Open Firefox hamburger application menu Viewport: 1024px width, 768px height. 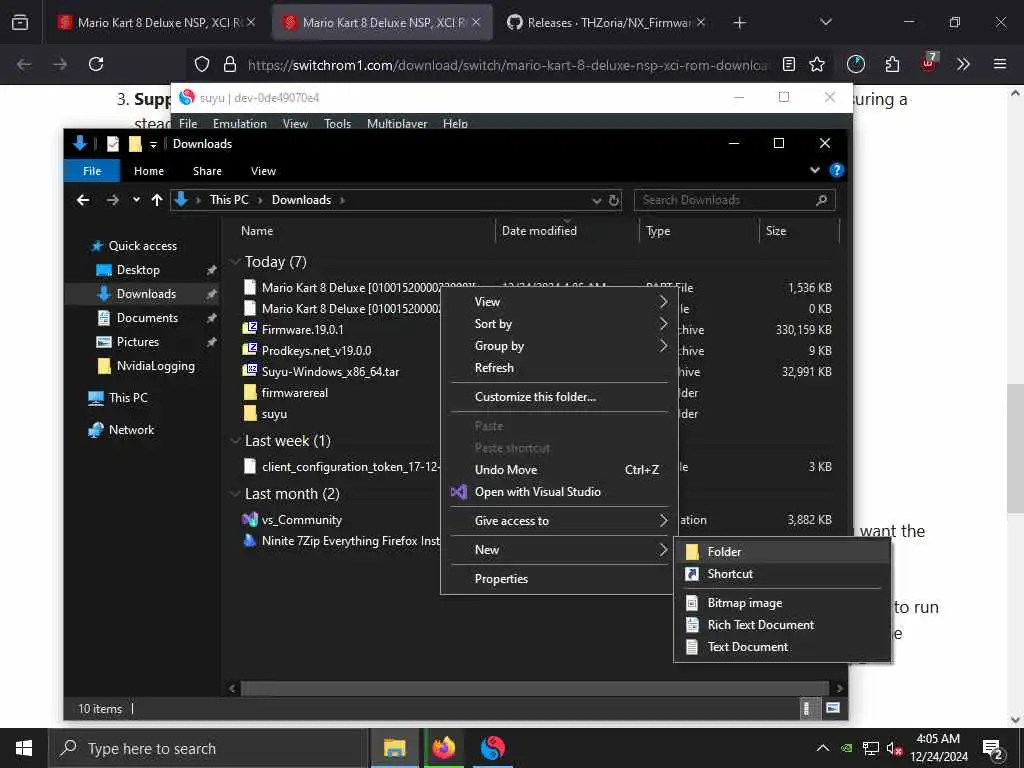pos(999,64)
